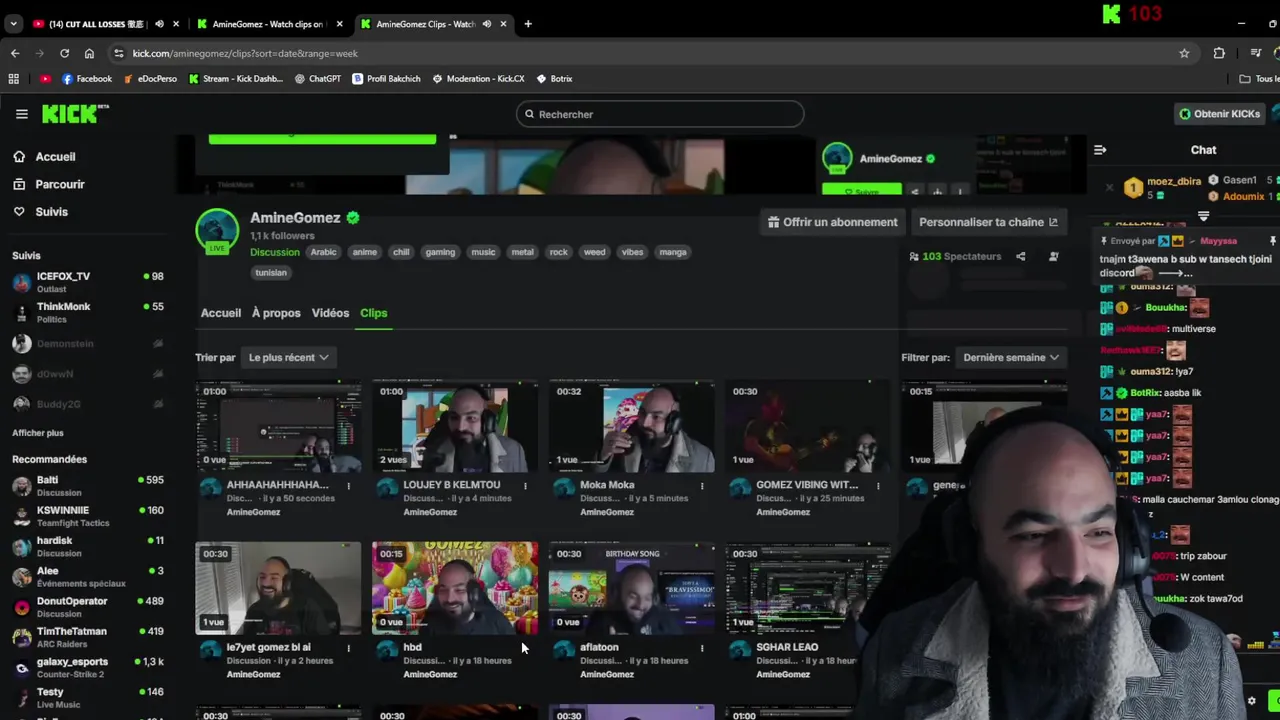Collapse the chat panel icon
This screenshot has height=720, width=1280.
pyautogui.click(x=1100, y=150)
